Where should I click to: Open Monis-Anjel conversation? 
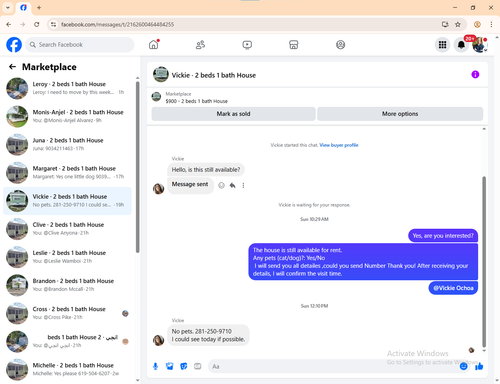pyautogui.click(x=67, y=116)
